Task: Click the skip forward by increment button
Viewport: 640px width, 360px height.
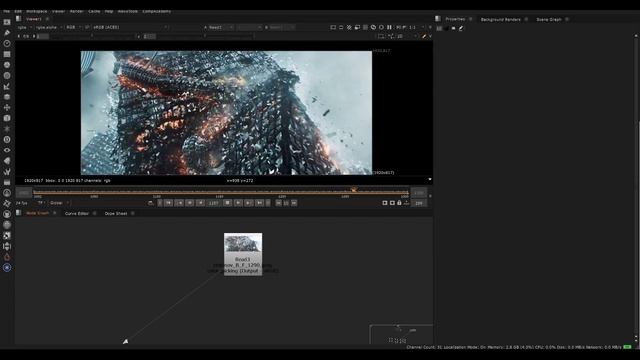Action: pos(294,203)
